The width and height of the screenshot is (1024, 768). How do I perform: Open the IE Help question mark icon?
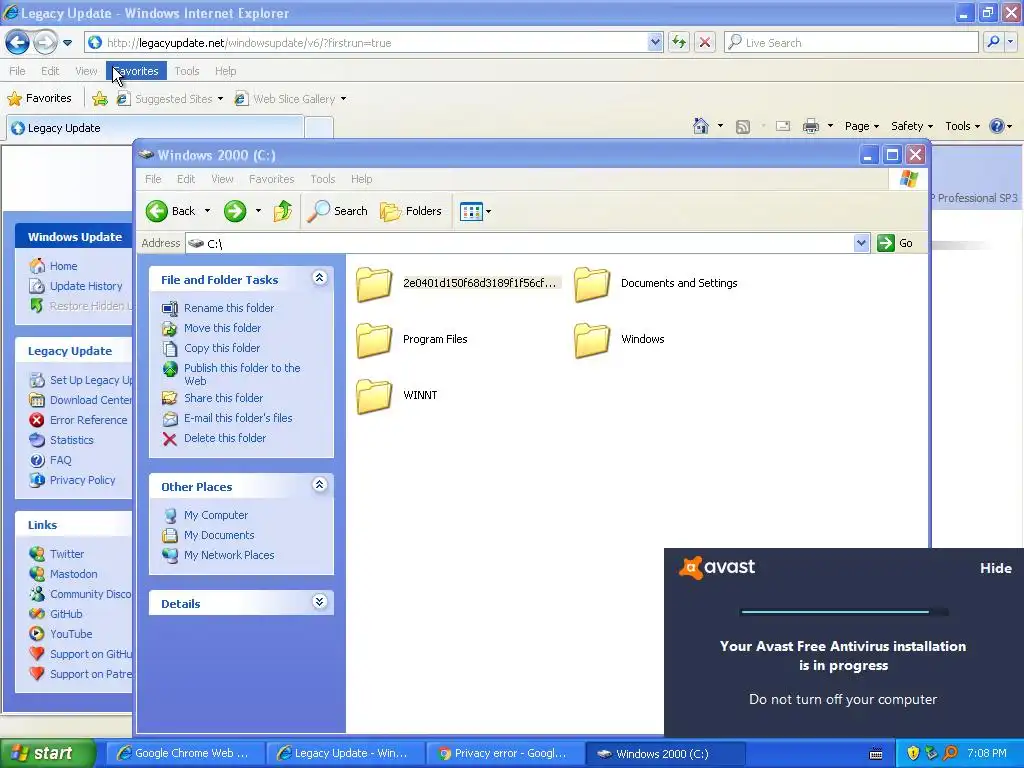996,126
